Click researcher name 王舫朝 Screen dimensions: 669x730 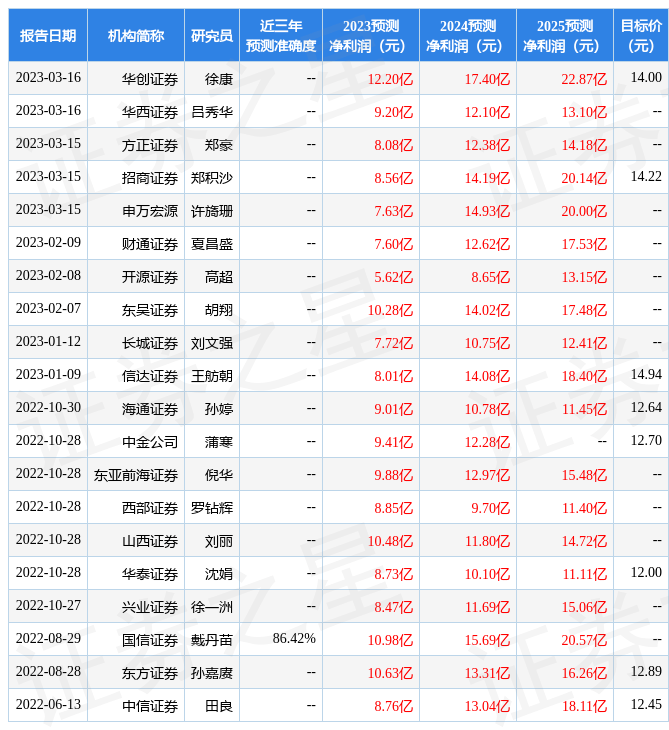click(212, 375)
